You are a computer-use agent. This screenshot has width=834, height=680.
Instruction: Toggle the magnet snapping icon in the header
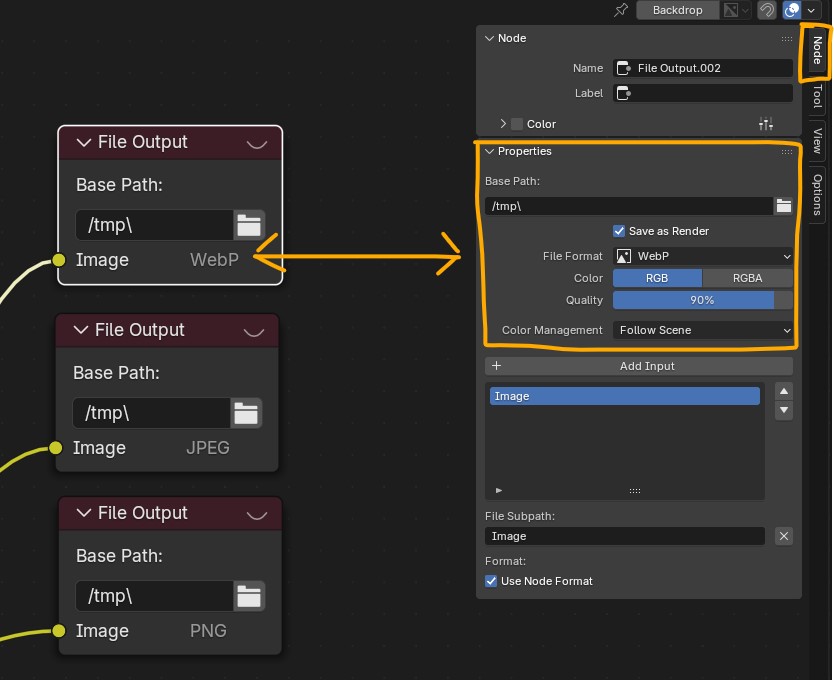tap(766, 10)
